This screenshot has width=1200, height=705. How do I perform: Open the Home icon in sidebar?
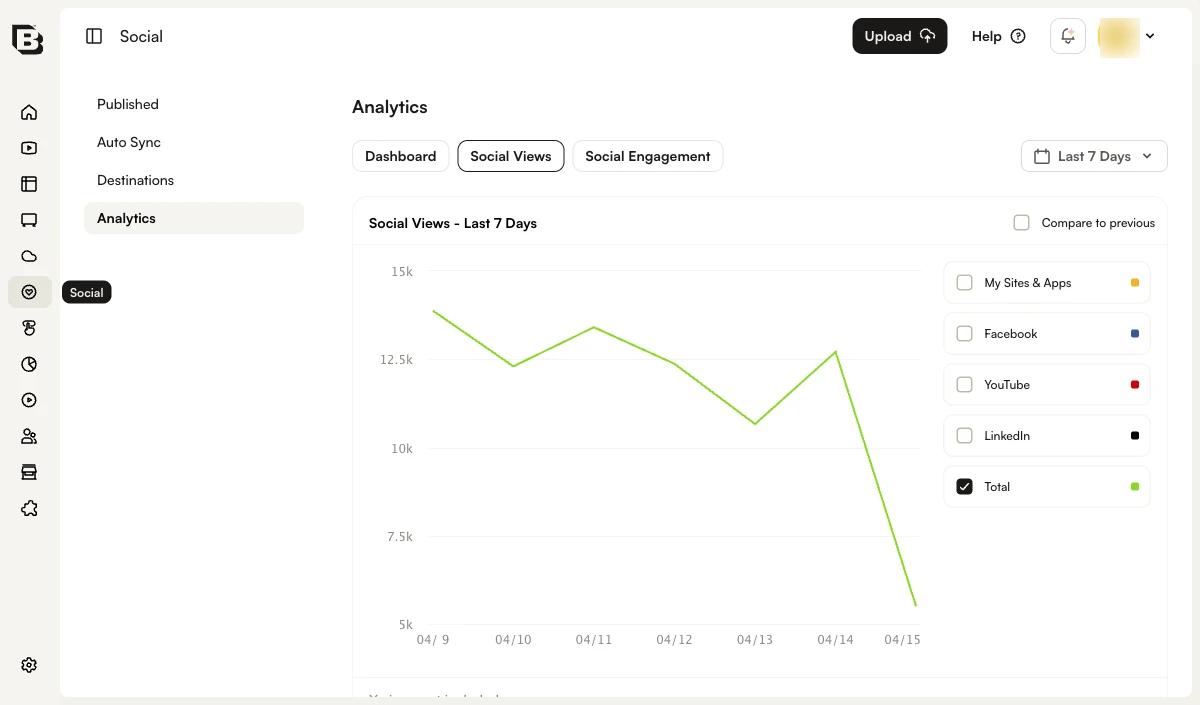[29, 112]
